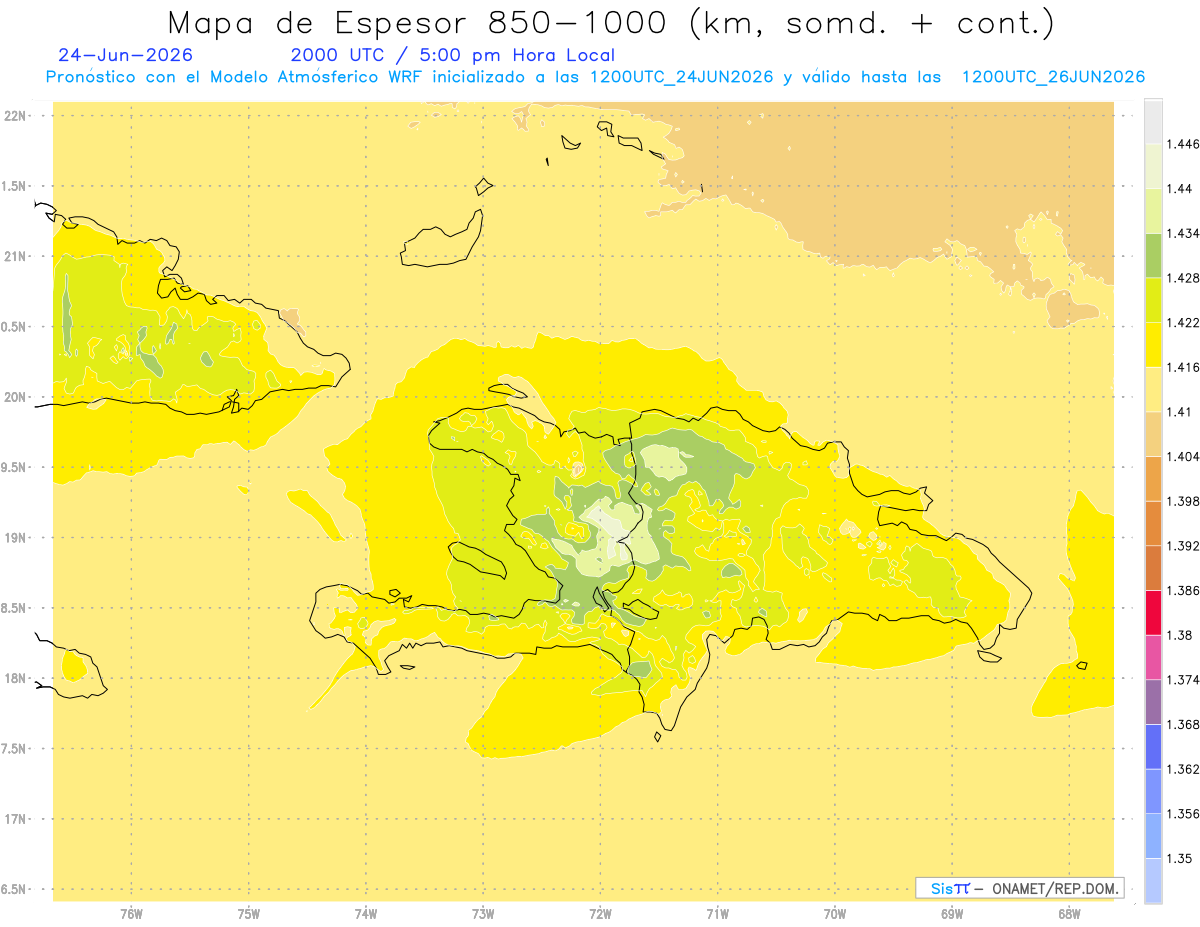Click the 18N latitude label

point(16,679)
